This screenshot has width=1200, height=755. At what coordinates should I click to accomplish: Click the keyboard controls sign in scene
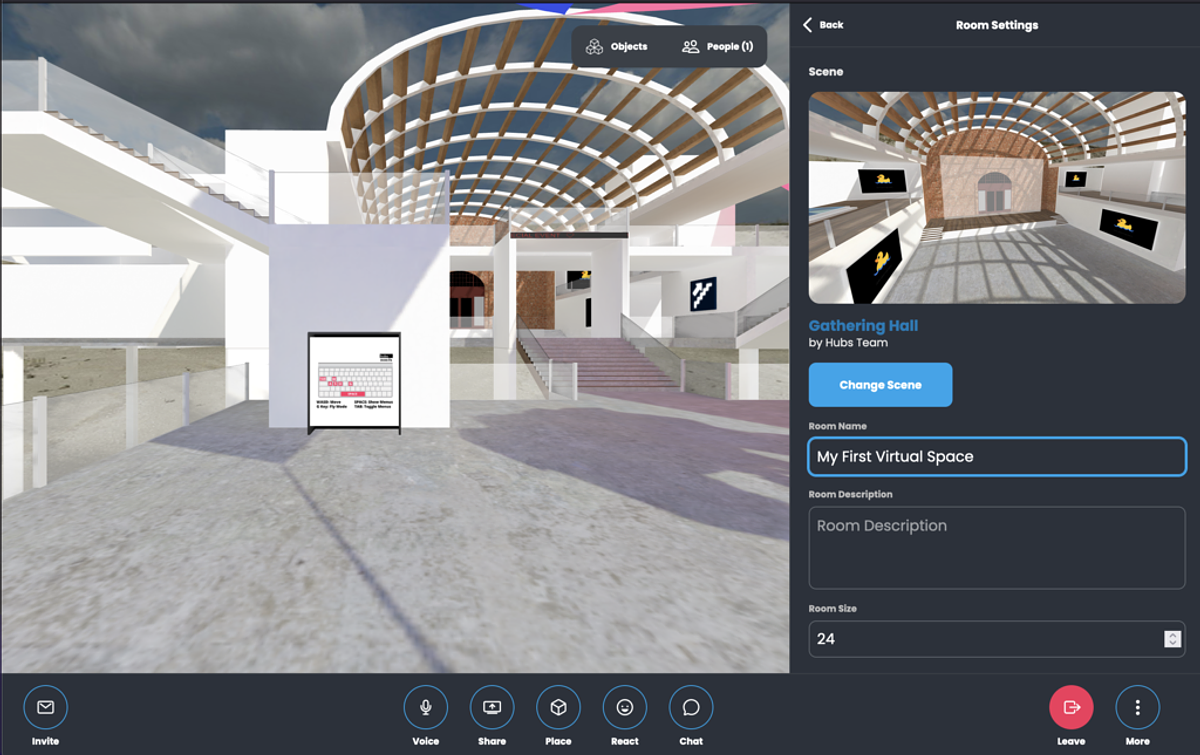tap(354, 383)
